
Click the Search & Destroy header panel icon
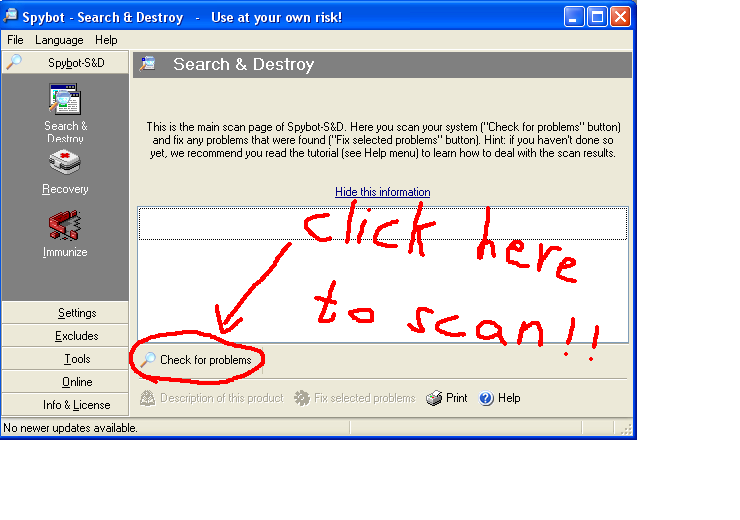[148, 64]
